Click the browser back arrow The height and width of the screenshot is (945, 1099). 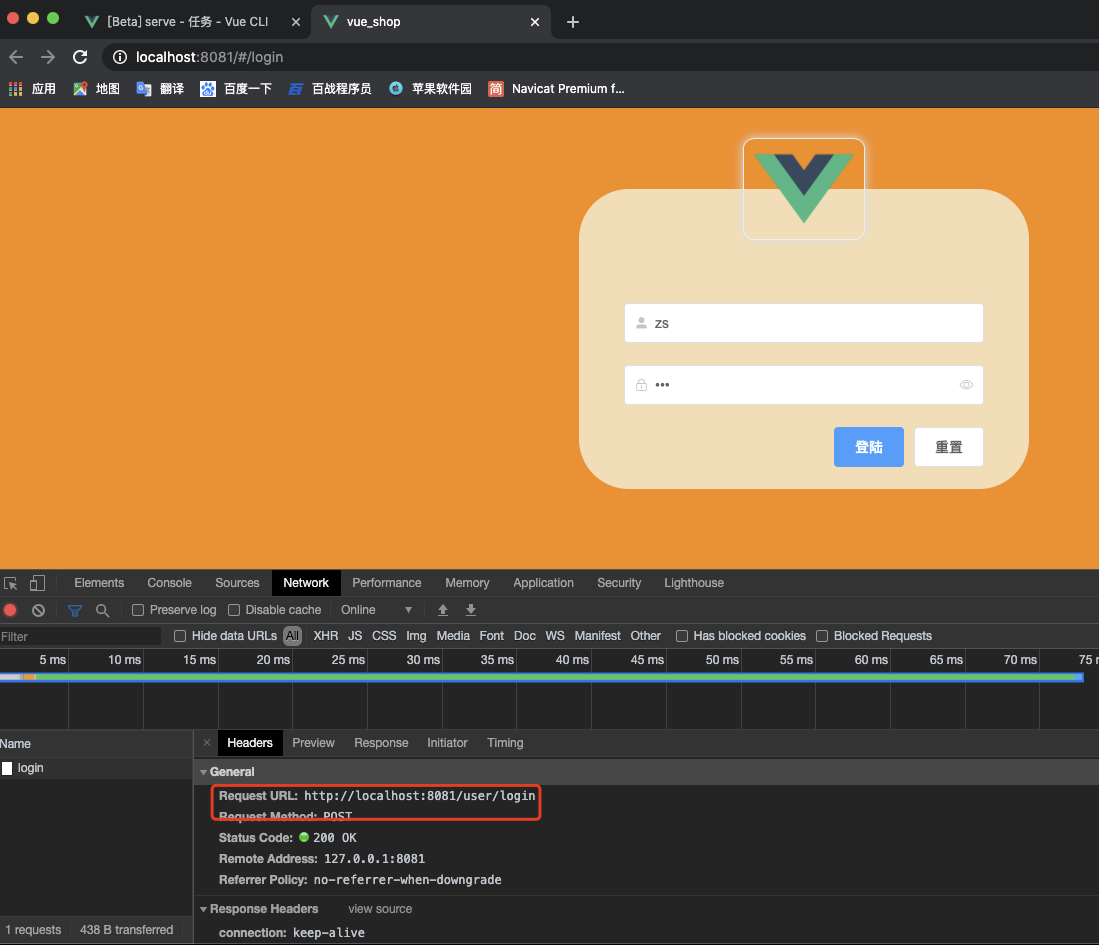click(16, 57)
